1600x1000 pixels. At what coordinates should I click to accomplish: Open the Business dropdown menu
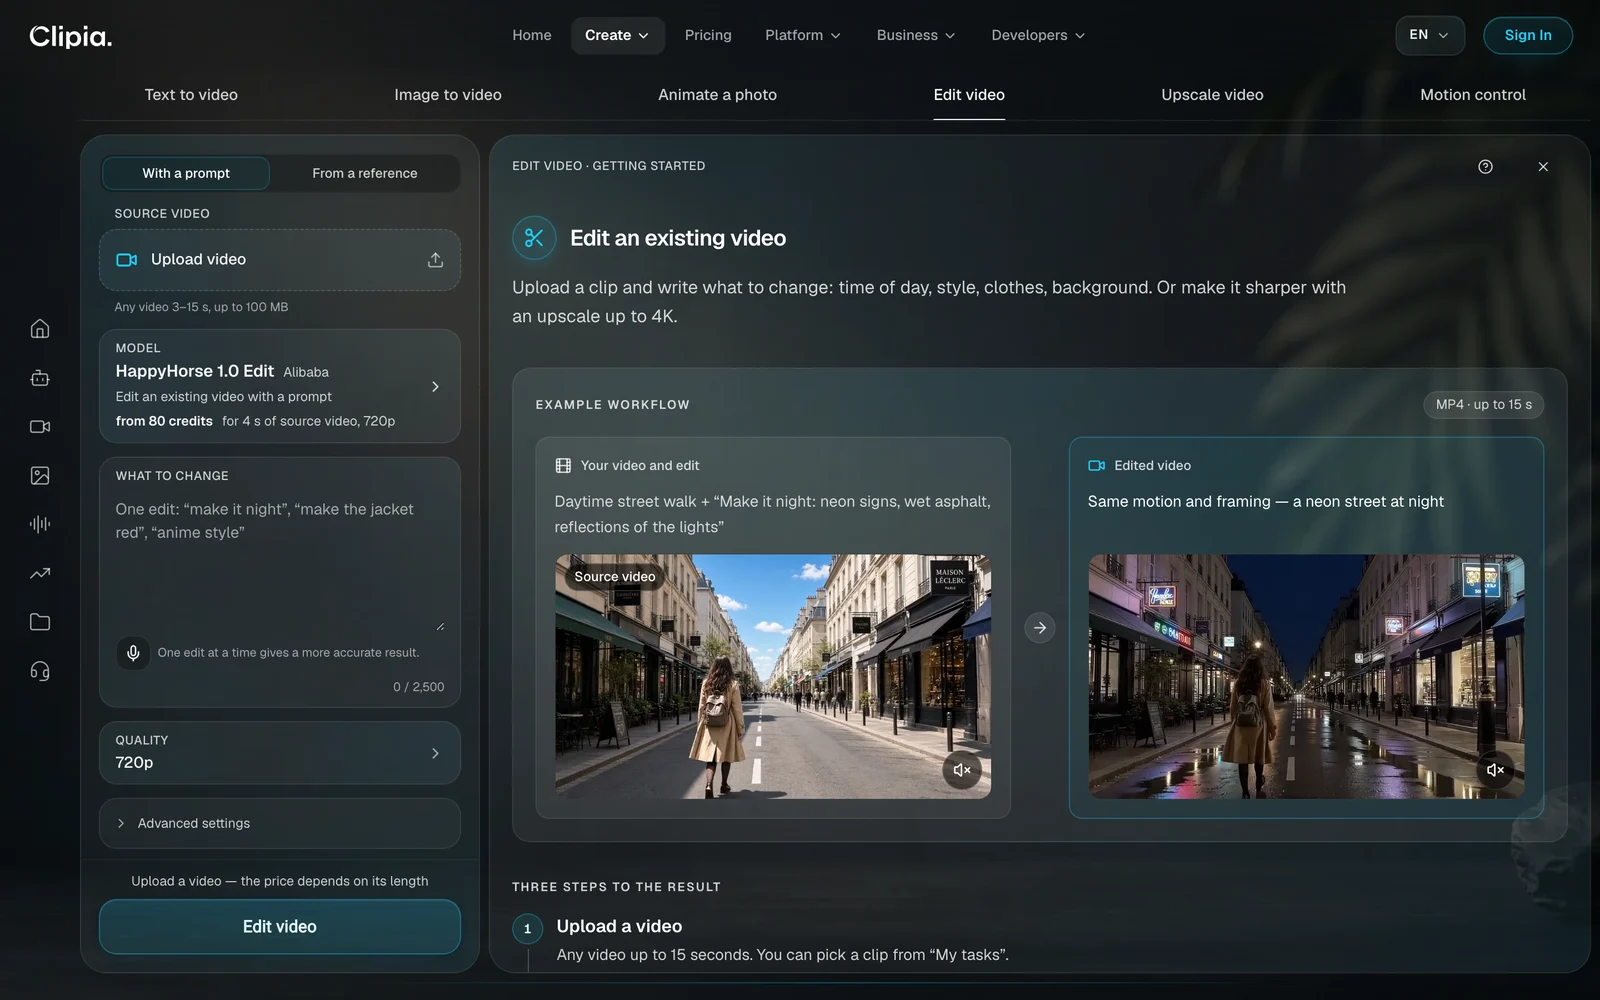coord(916,35)
